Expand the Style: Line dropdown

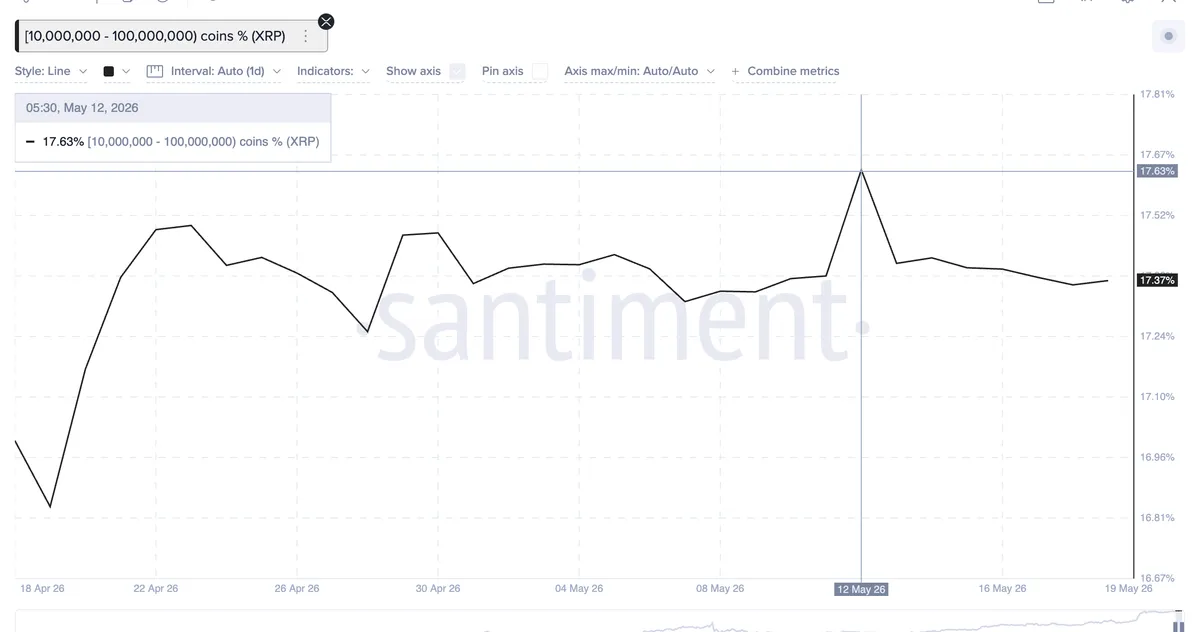51,71
